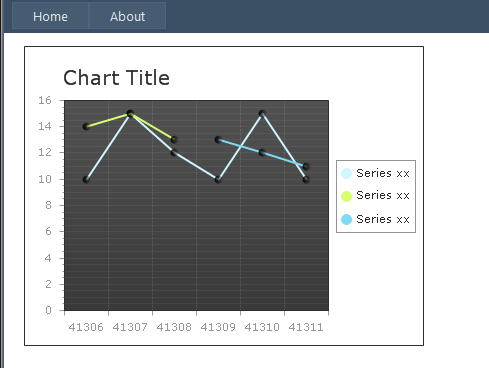Click the pale blue legend swatch
The width and height of the screenshot is (489, 368).
(347, 174)
